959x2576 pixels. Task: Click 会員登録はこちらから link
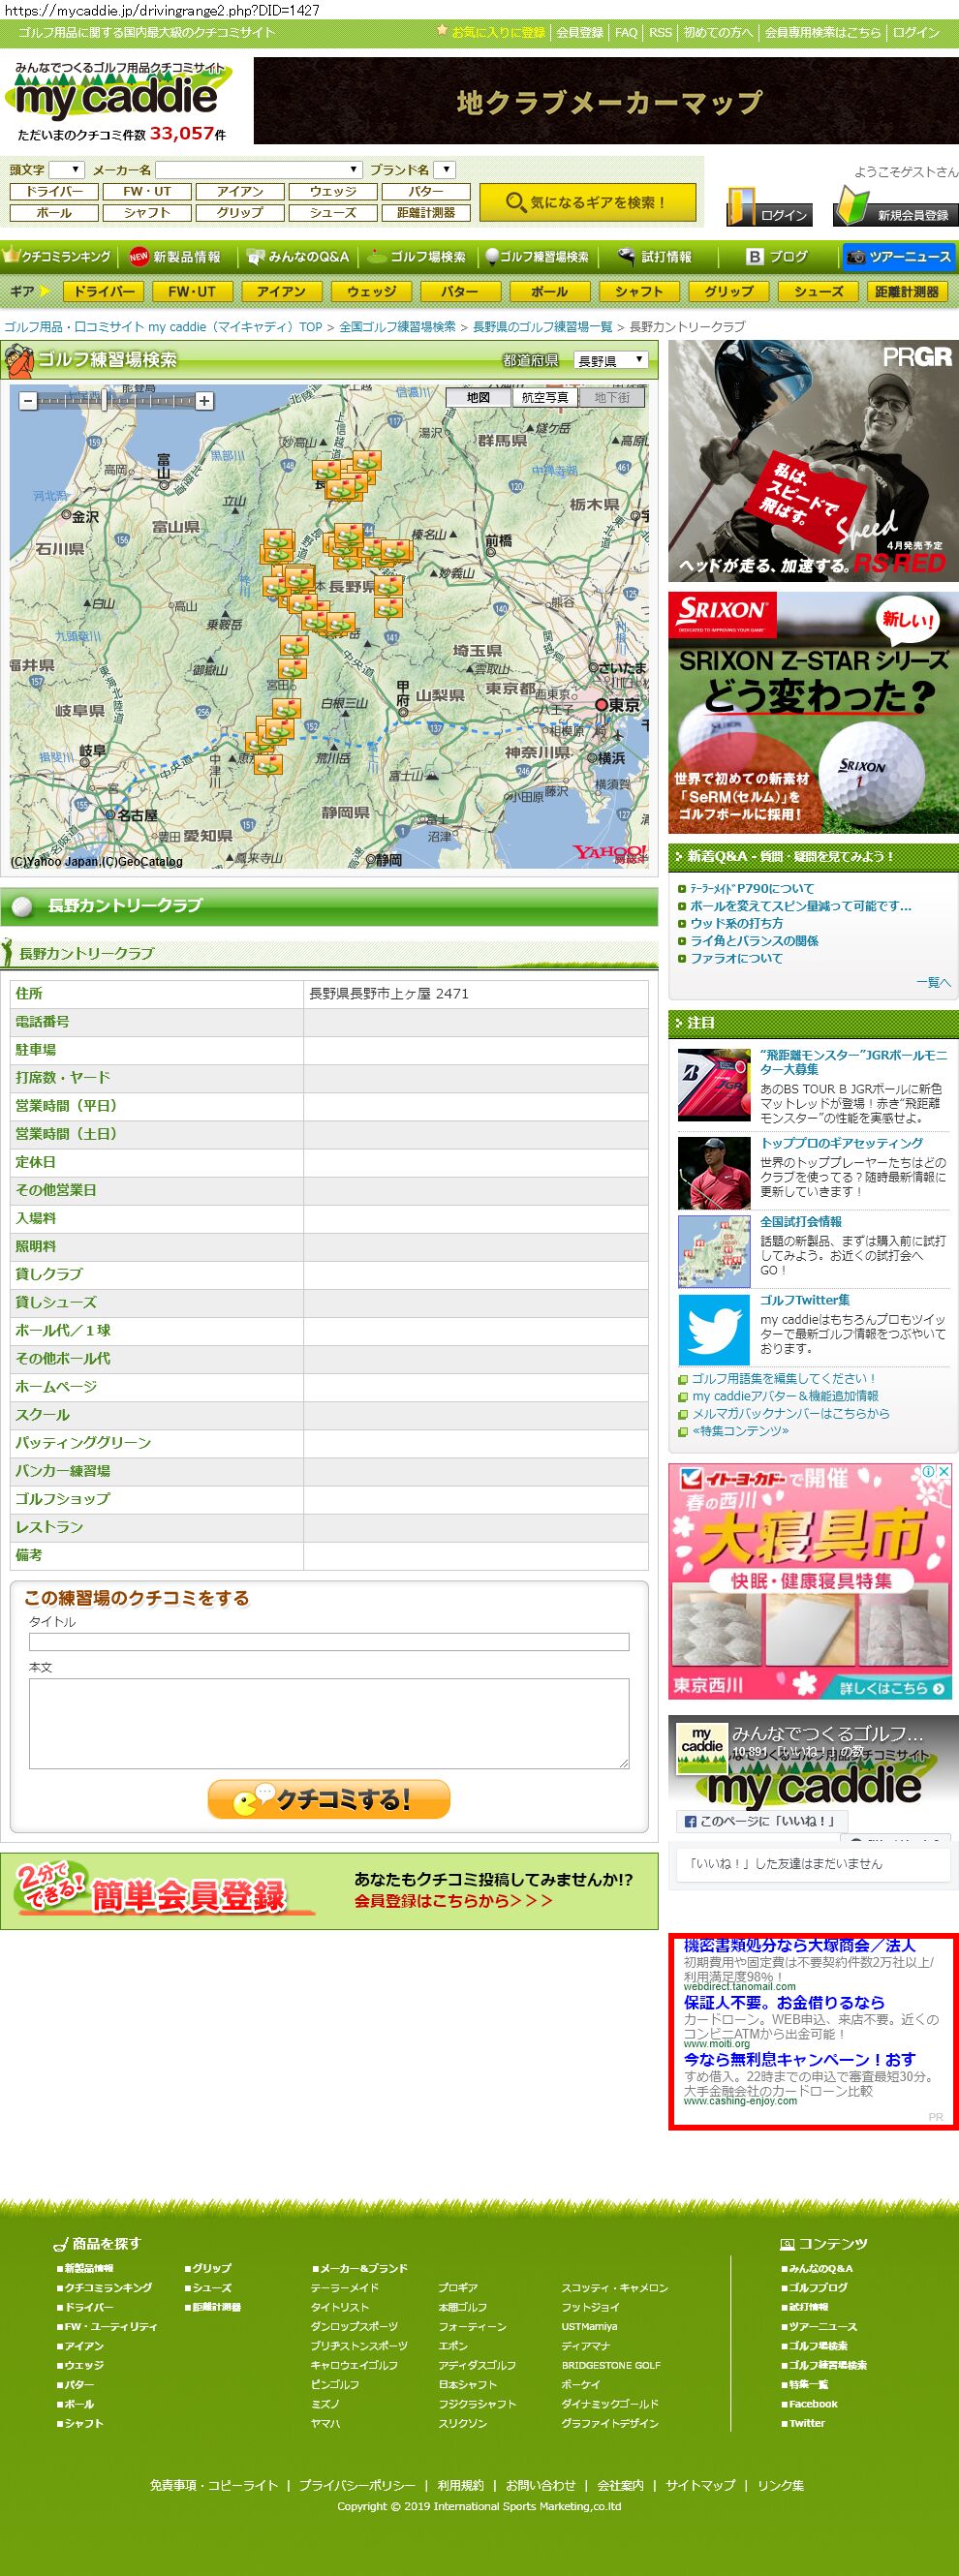click(453, 1900)
